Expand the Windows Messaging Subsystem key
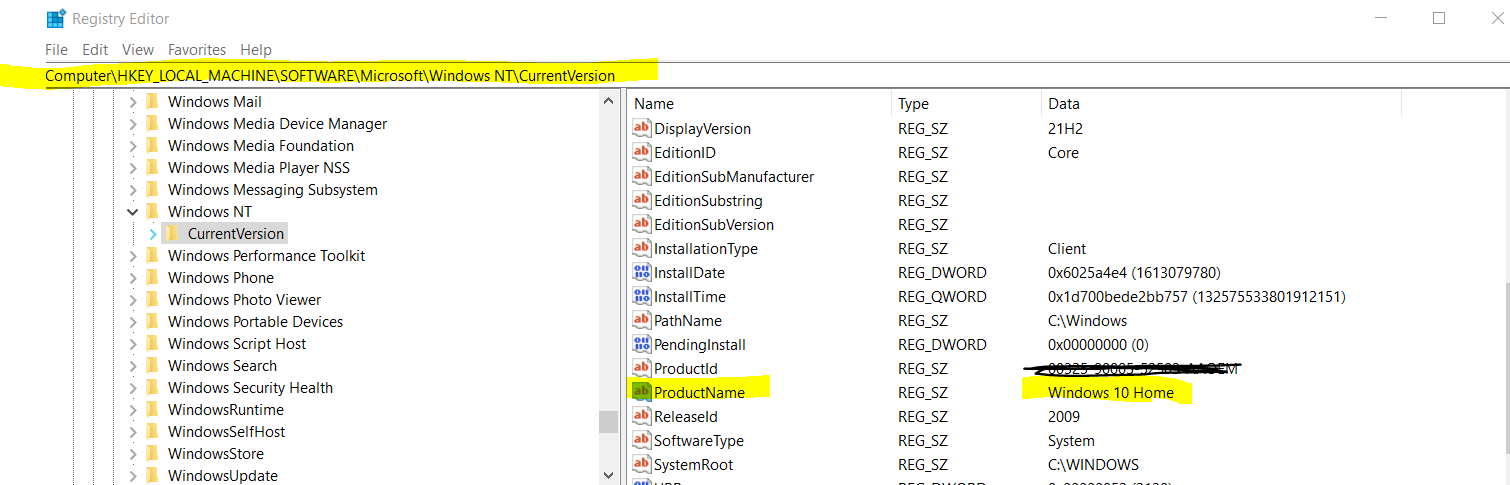This screenshot has width=1510, height=485. [133, 189]
